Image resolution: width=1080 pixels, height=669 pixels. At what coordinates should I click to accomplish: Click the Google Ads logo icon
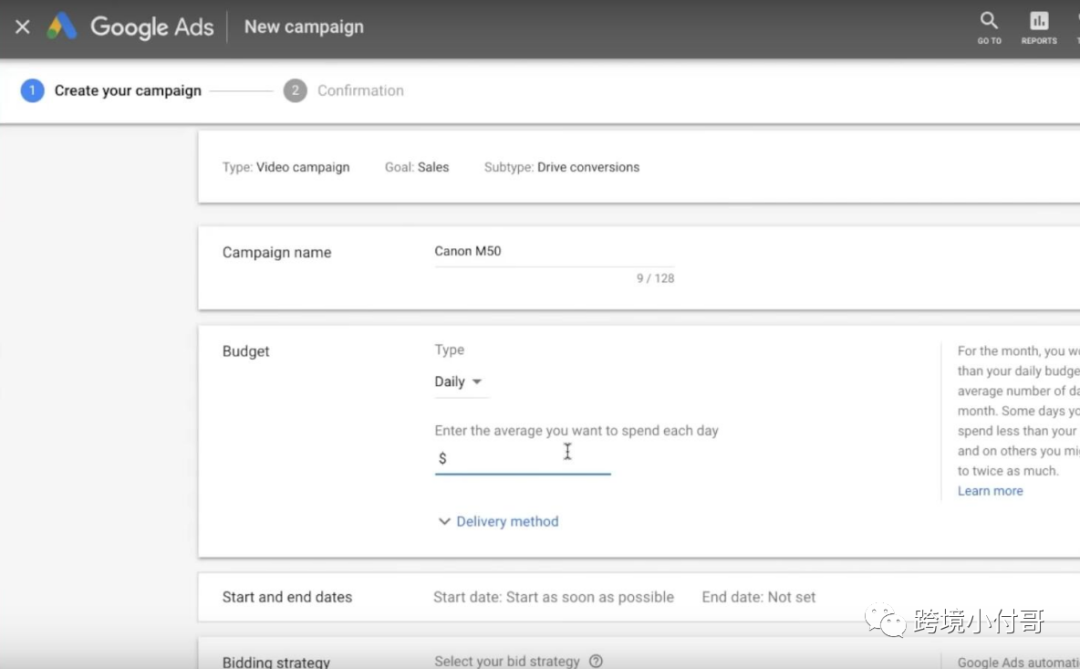point(62,27)
